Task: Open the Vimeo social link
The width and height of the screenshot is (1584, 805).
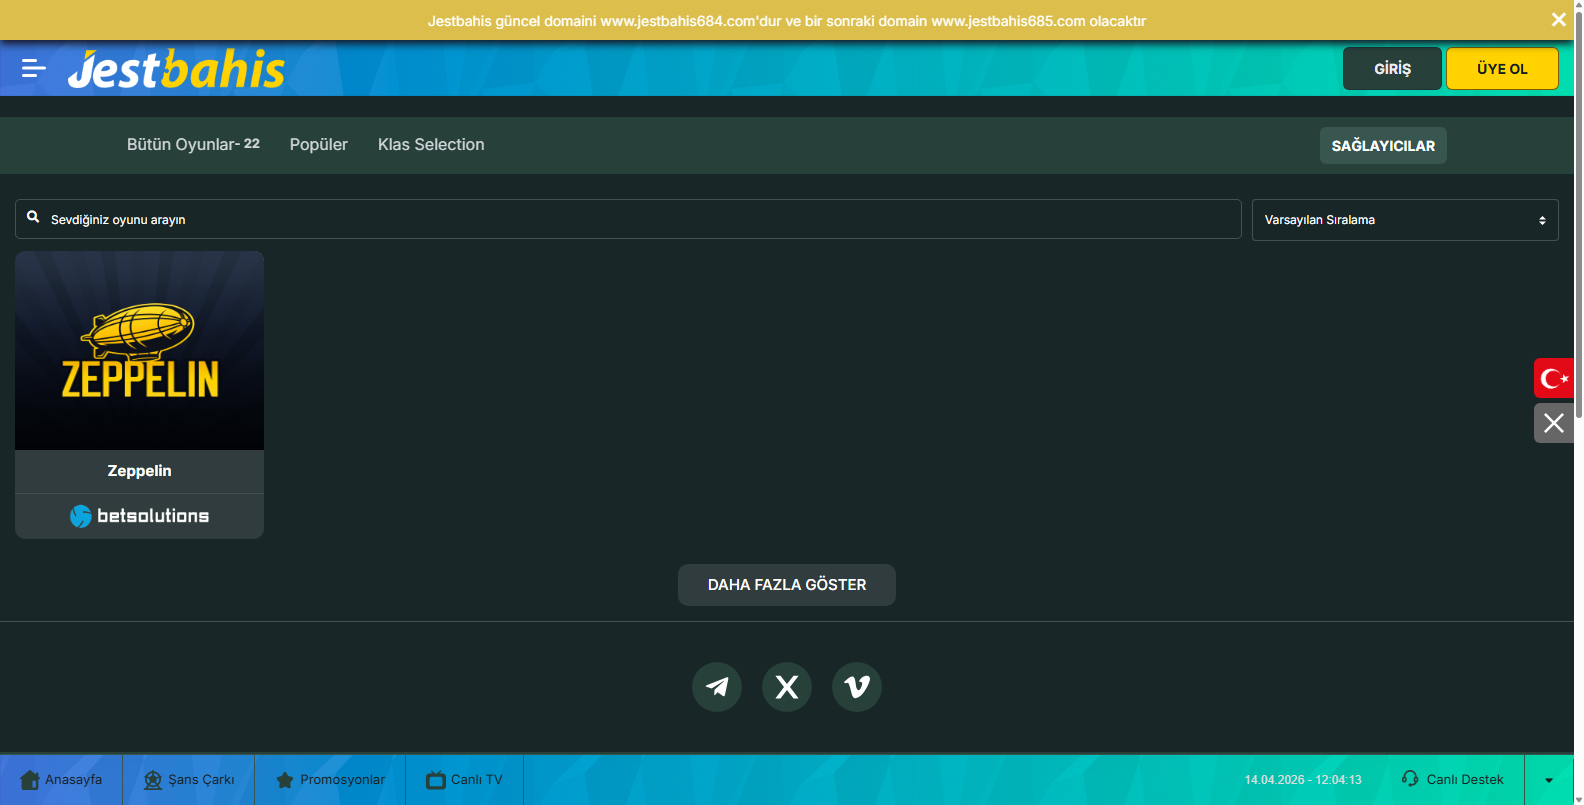Action: point(857,687)
